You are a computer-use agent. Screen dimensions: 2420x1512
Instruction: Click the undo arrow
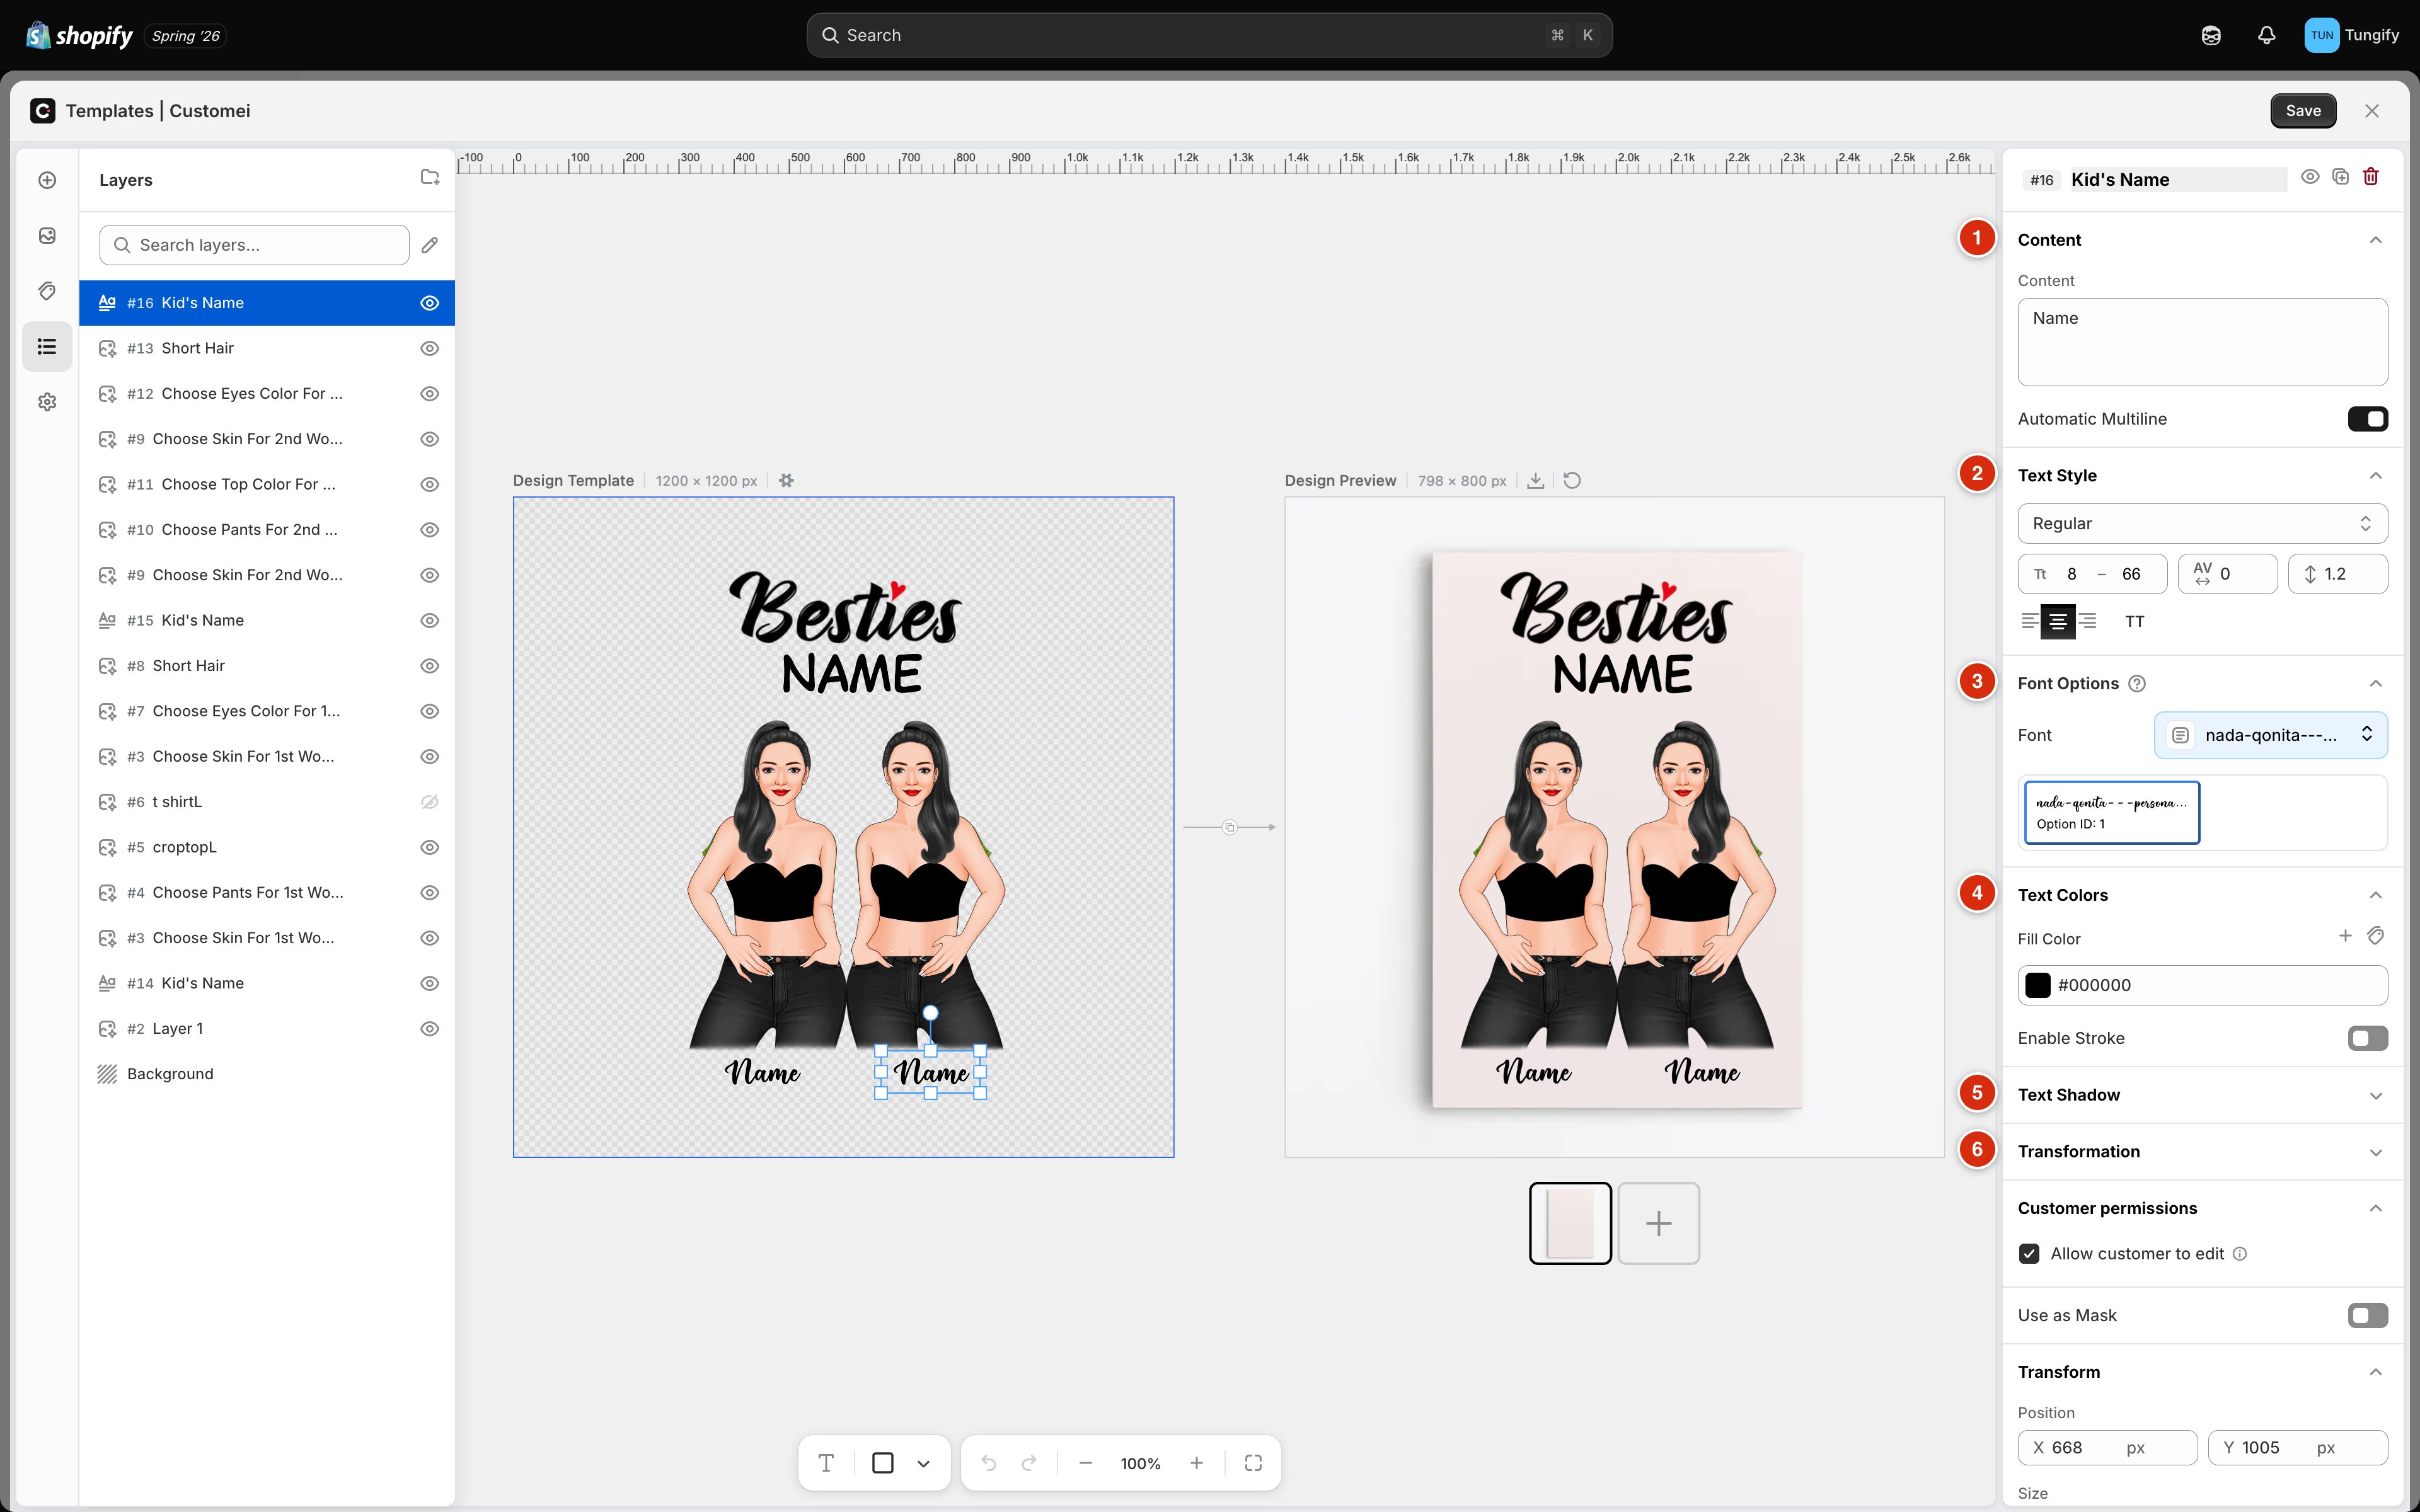click(988, 1463)
